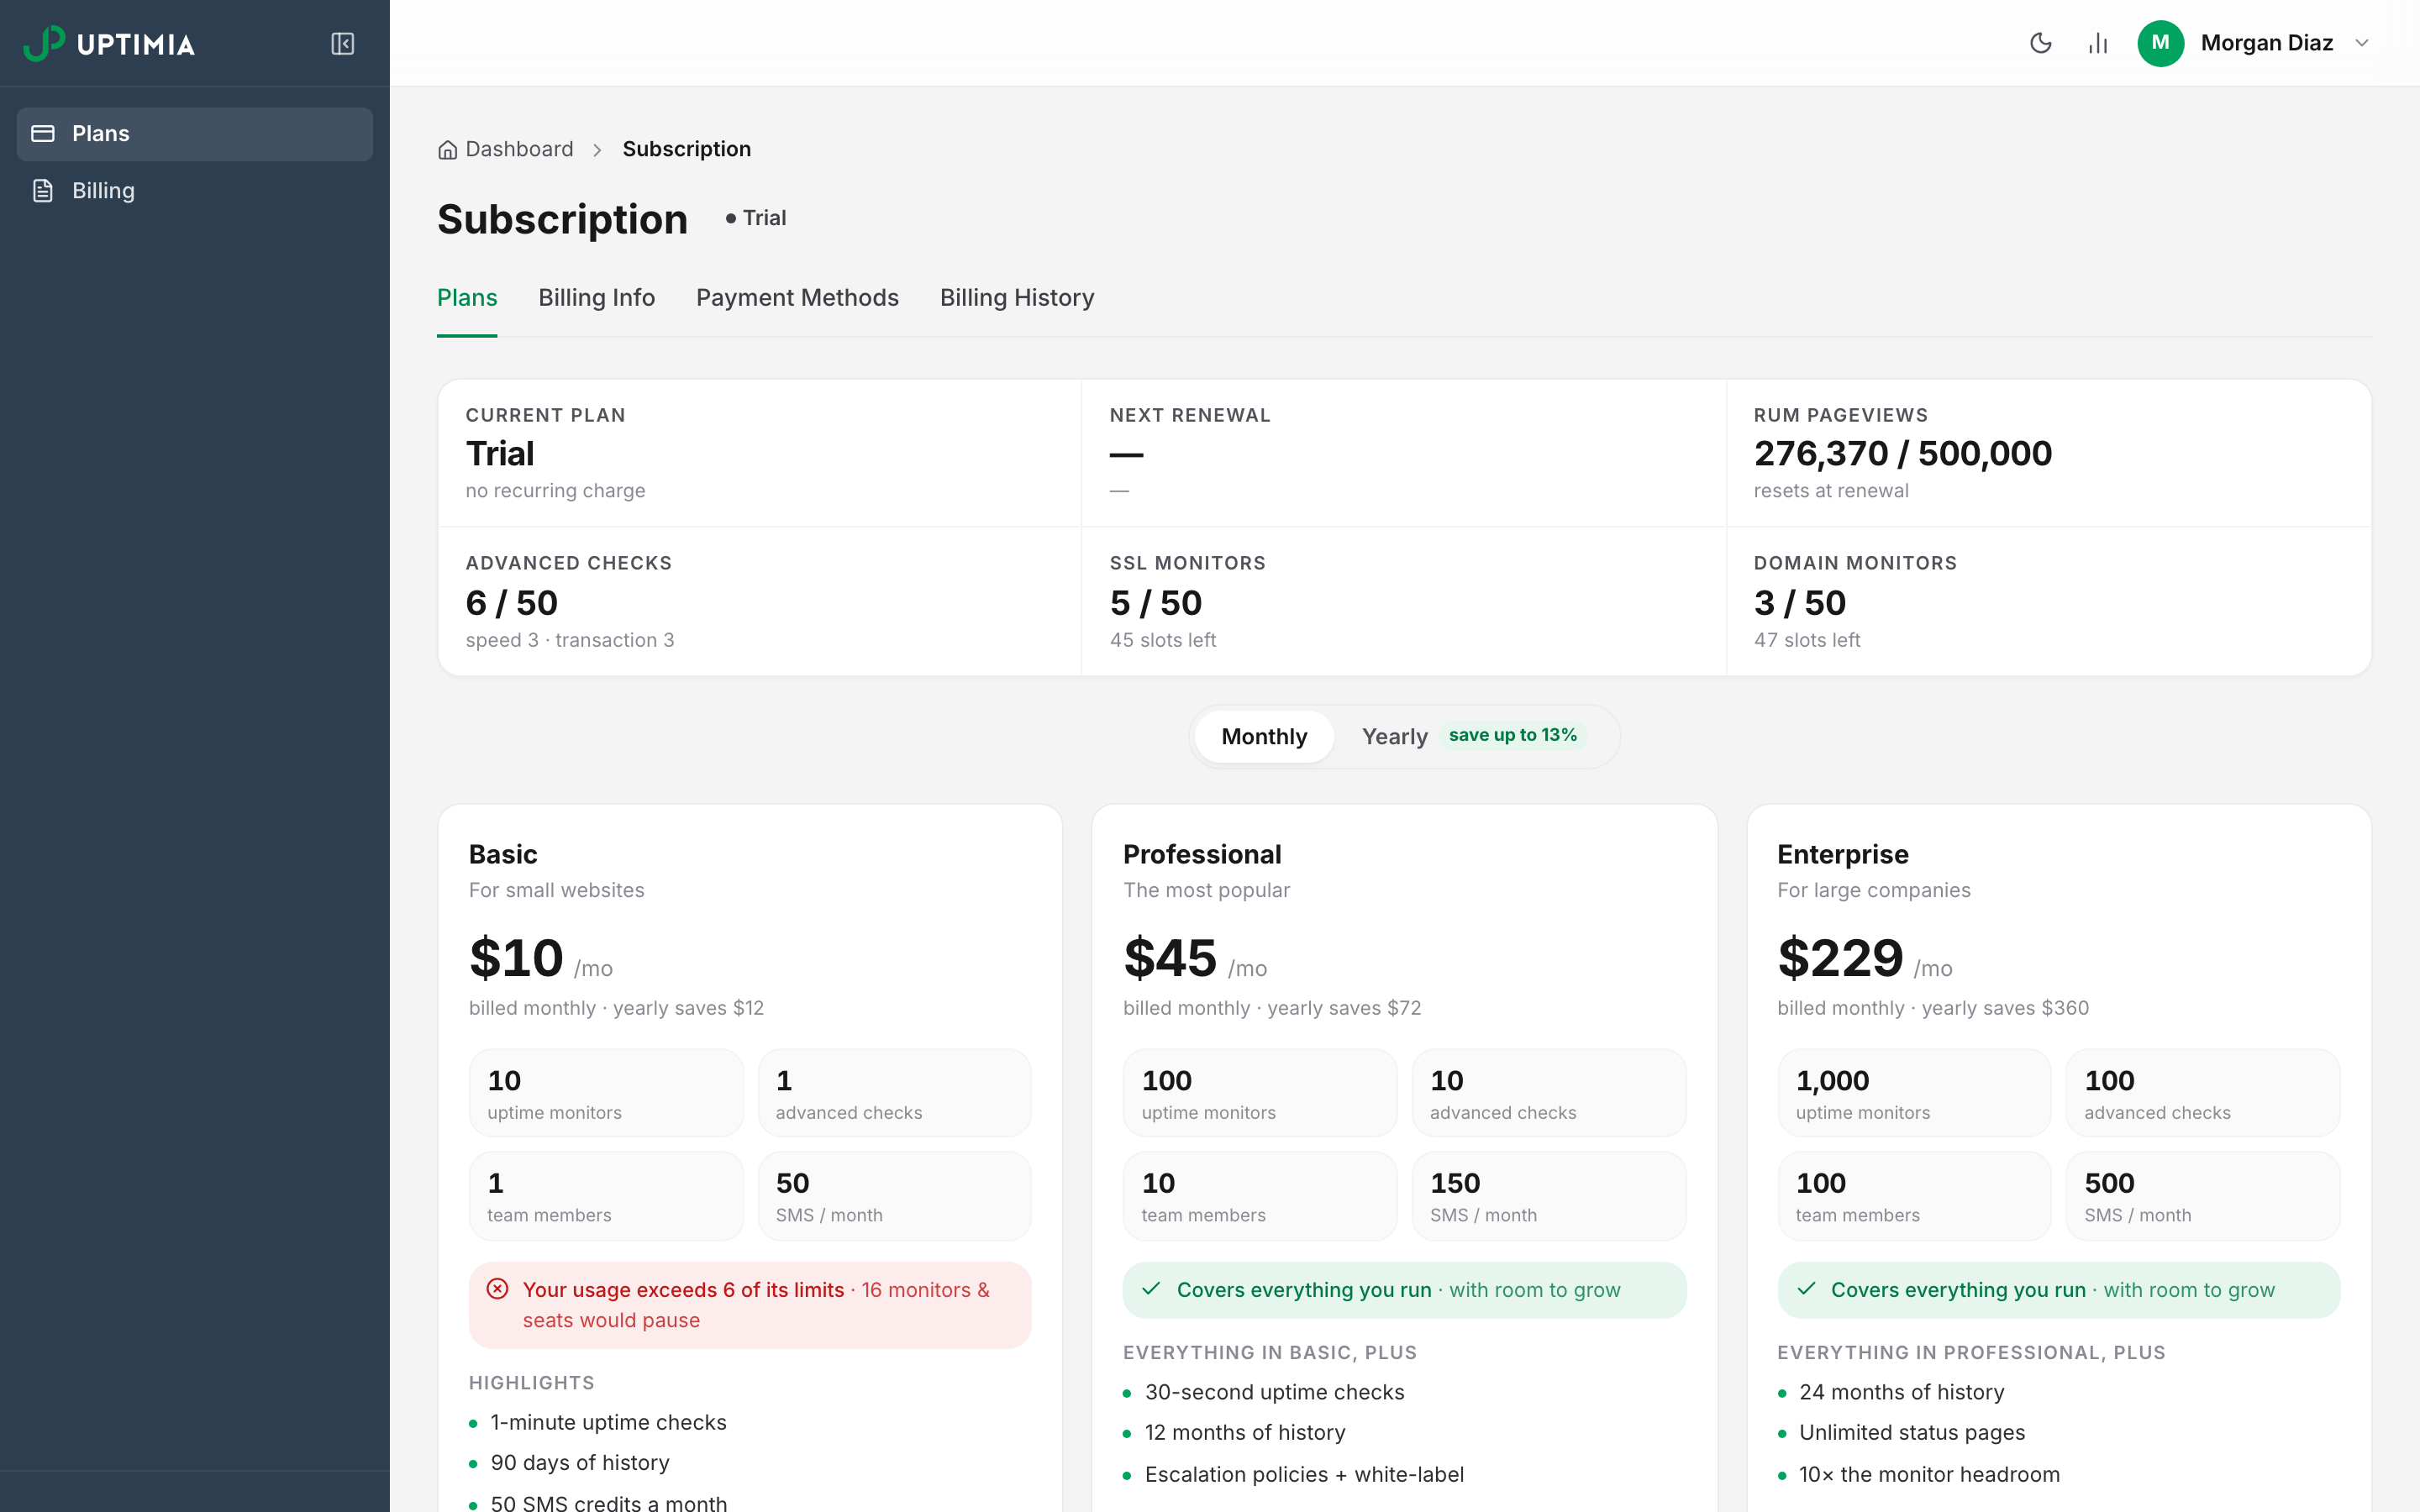Click the $229 /mo price
This screenshot has height=1512, width=2420.
(1864, 959)
